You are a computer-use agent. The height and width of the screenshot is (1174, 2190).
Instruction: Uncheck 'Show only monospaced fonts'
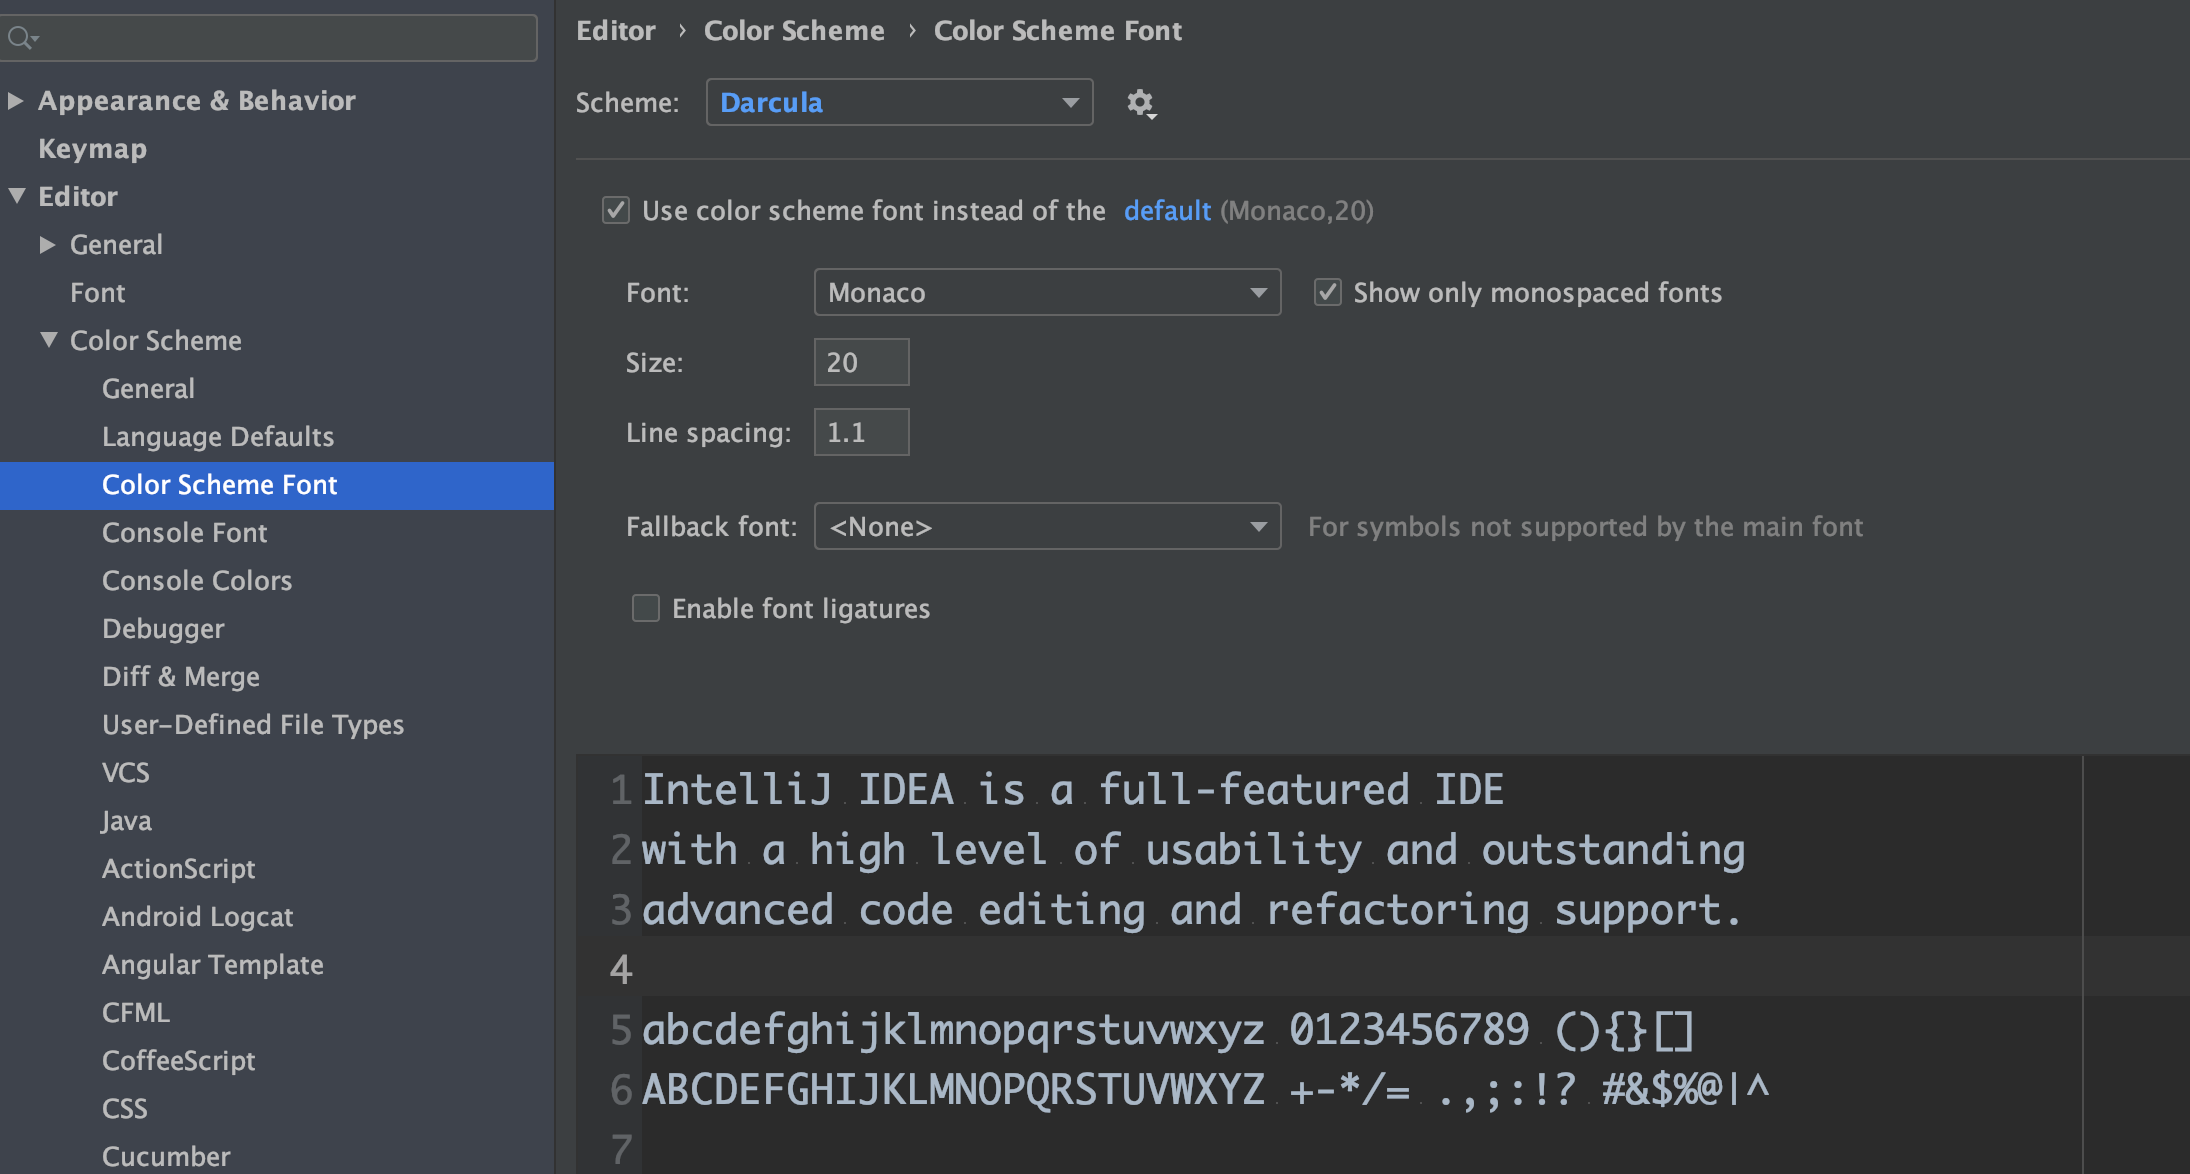(x=1327, y=291)
